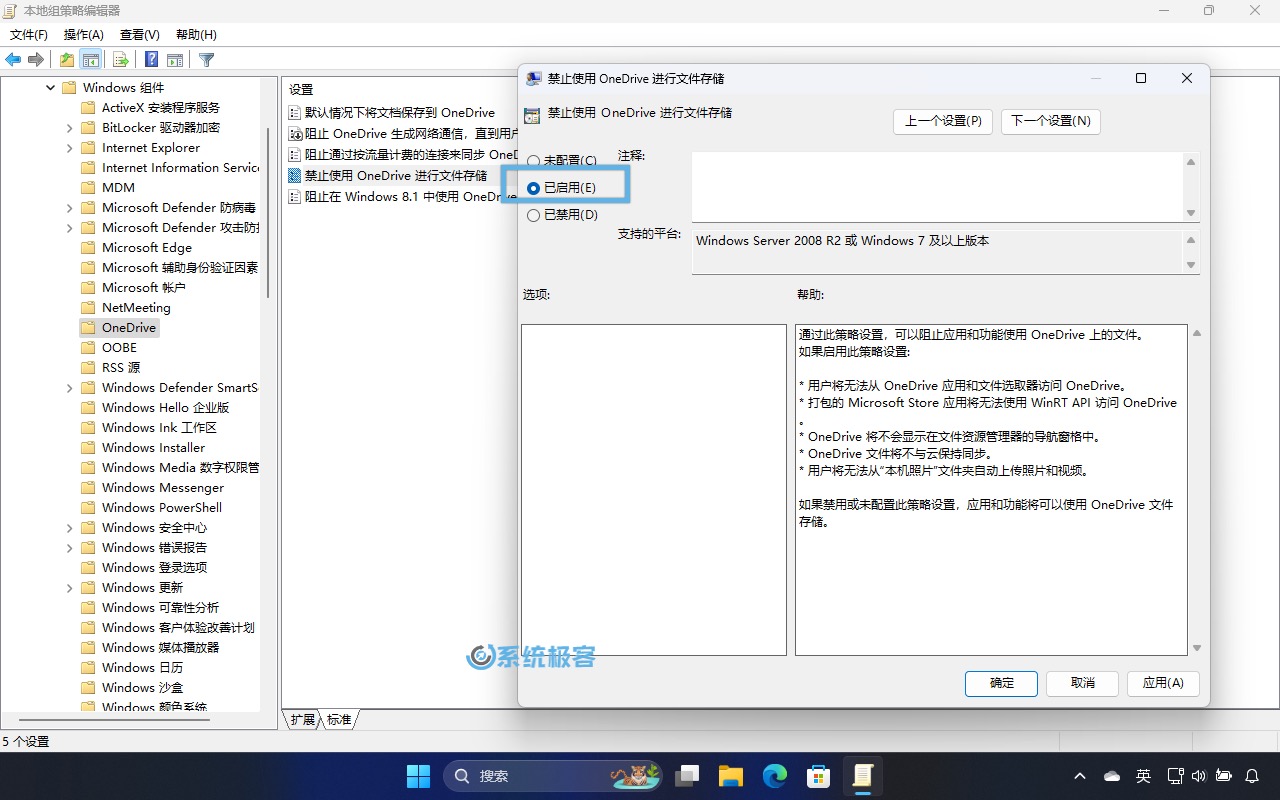The width and height of the screenshot is (1280, 800).
Task: Open OneDrive cloud icon in system tray
Action: (1112, 776)
